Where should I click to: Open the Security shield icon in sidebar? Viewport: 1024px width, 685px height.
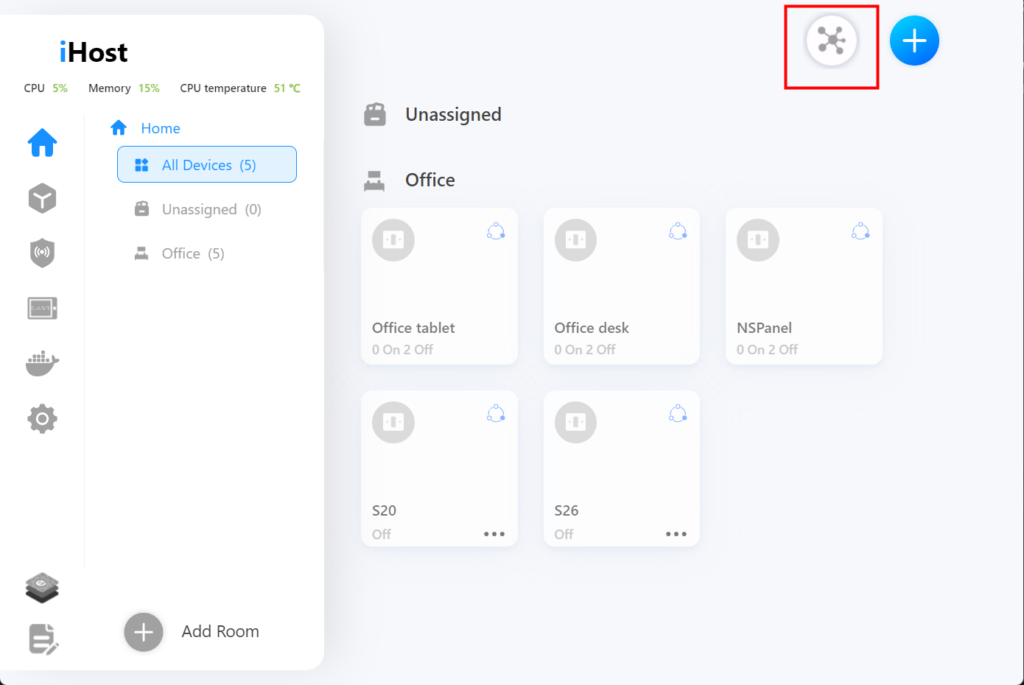pos(42,253)
